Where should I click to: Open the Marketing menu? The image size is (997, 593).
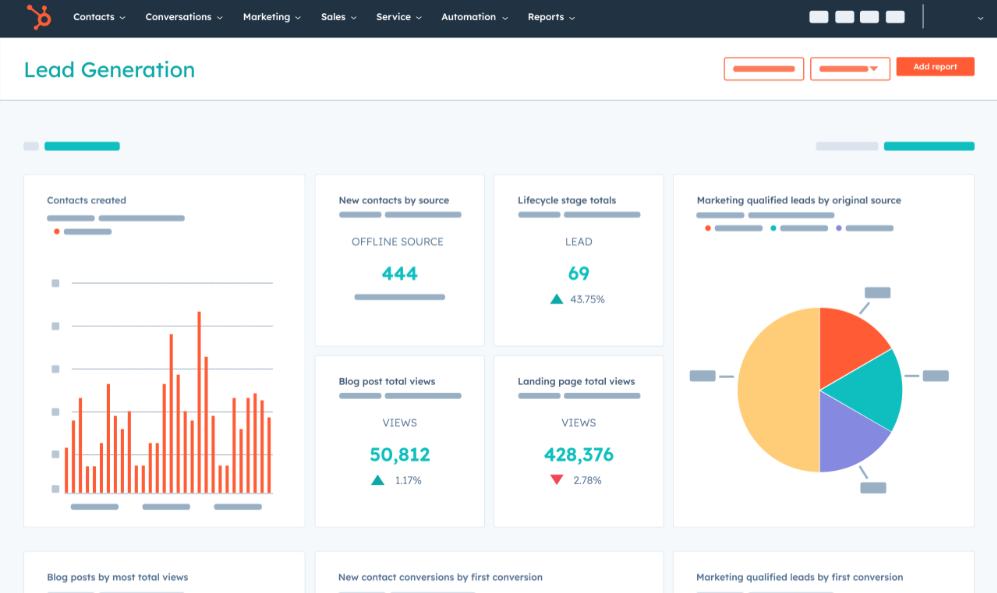(x=271, y=17)
